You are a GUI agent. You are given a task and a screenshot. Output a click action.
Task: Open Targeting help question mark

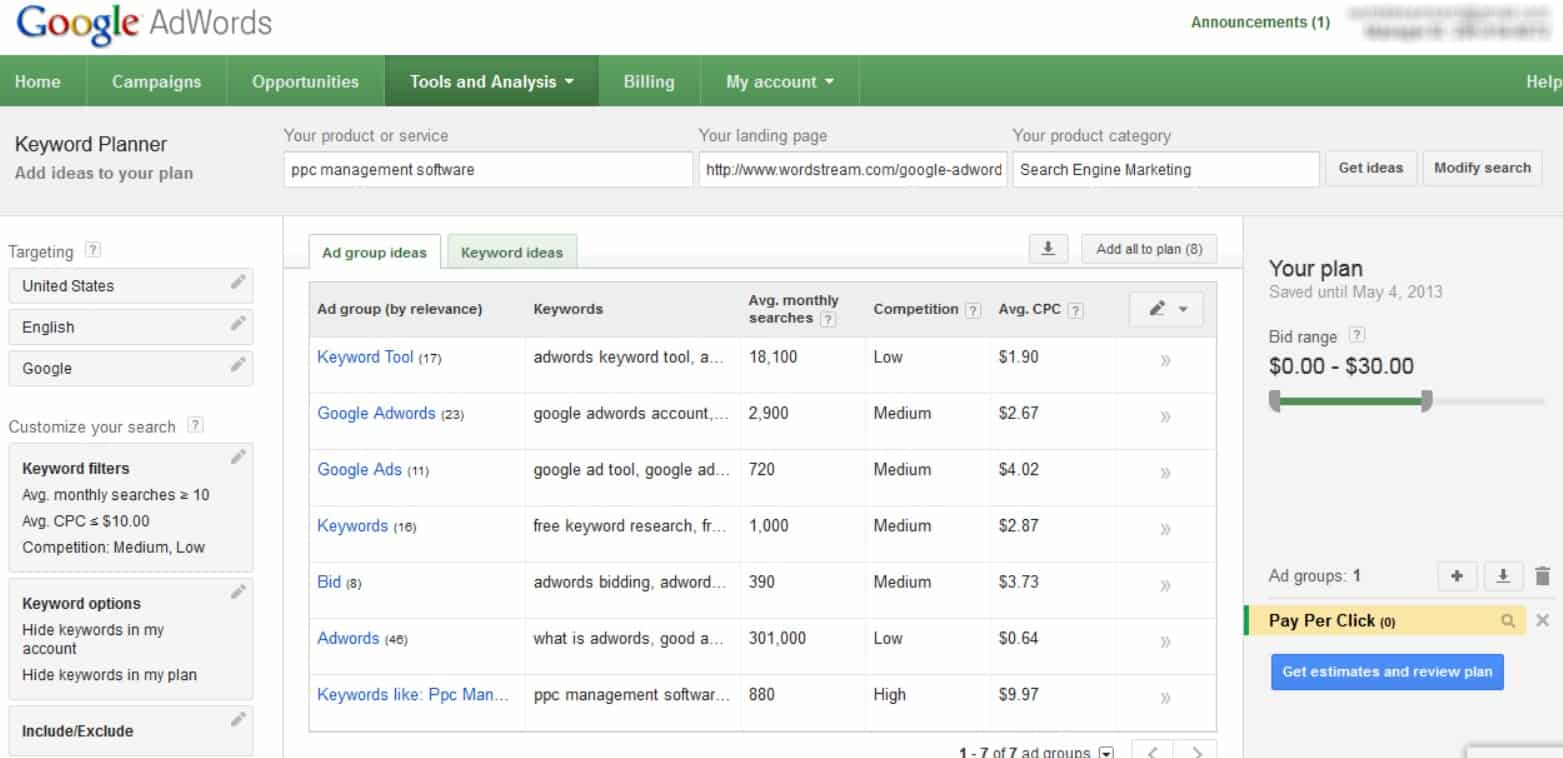pos(93,251)
